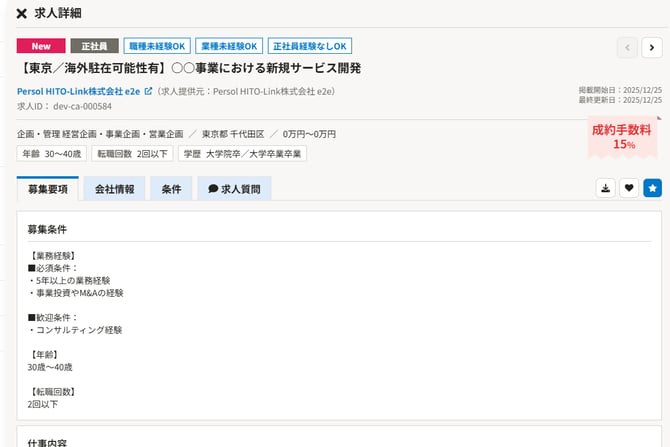Screen dimensions: 670x447
Task: Switch to the 会社情報 tab
Action: tap(115, 188)
